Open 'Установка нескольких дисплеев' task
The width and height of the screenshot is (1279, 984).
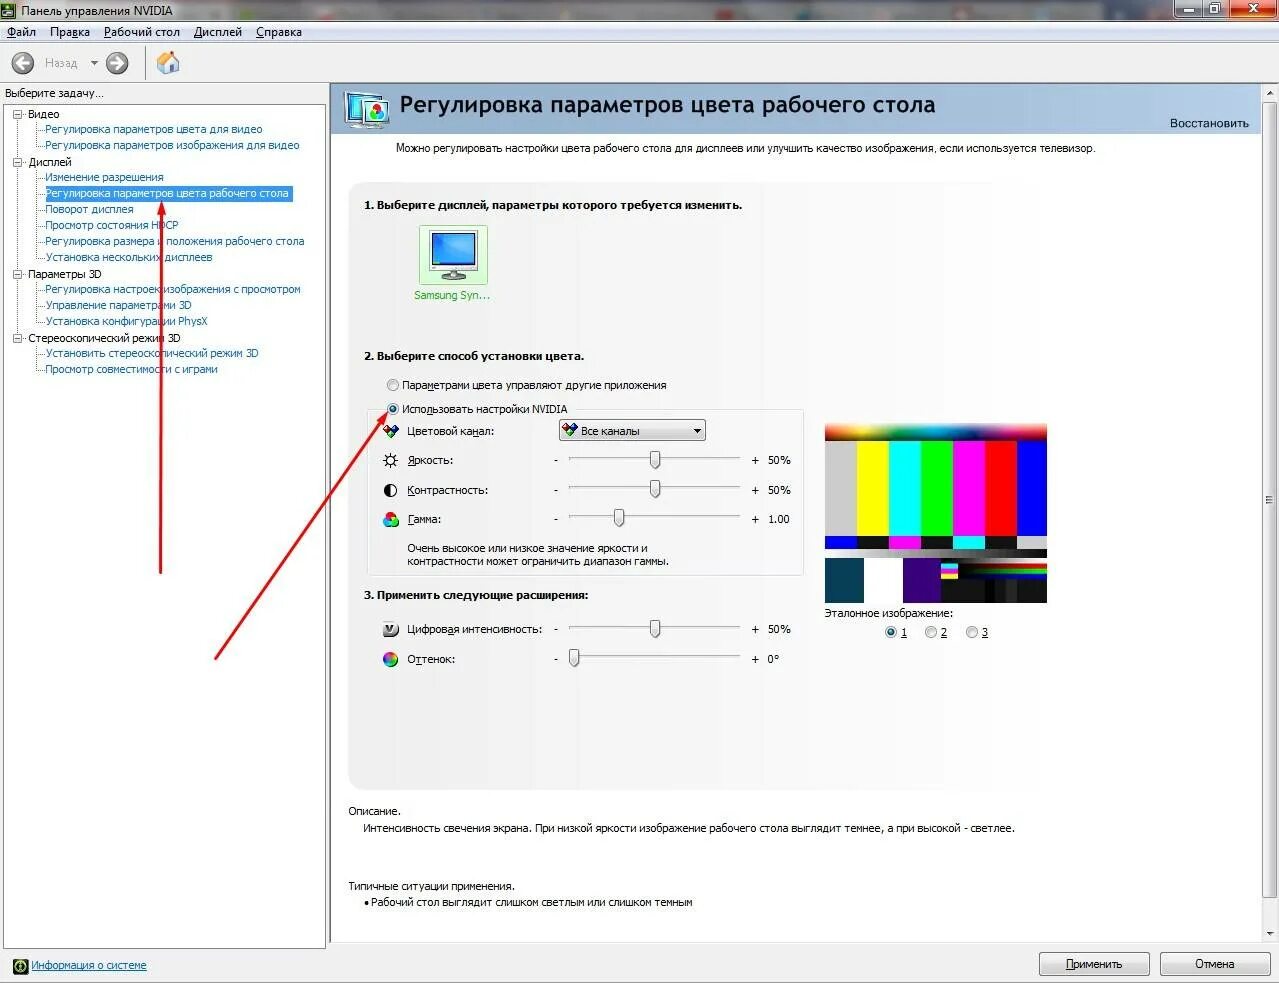click(x=129, y=258)
